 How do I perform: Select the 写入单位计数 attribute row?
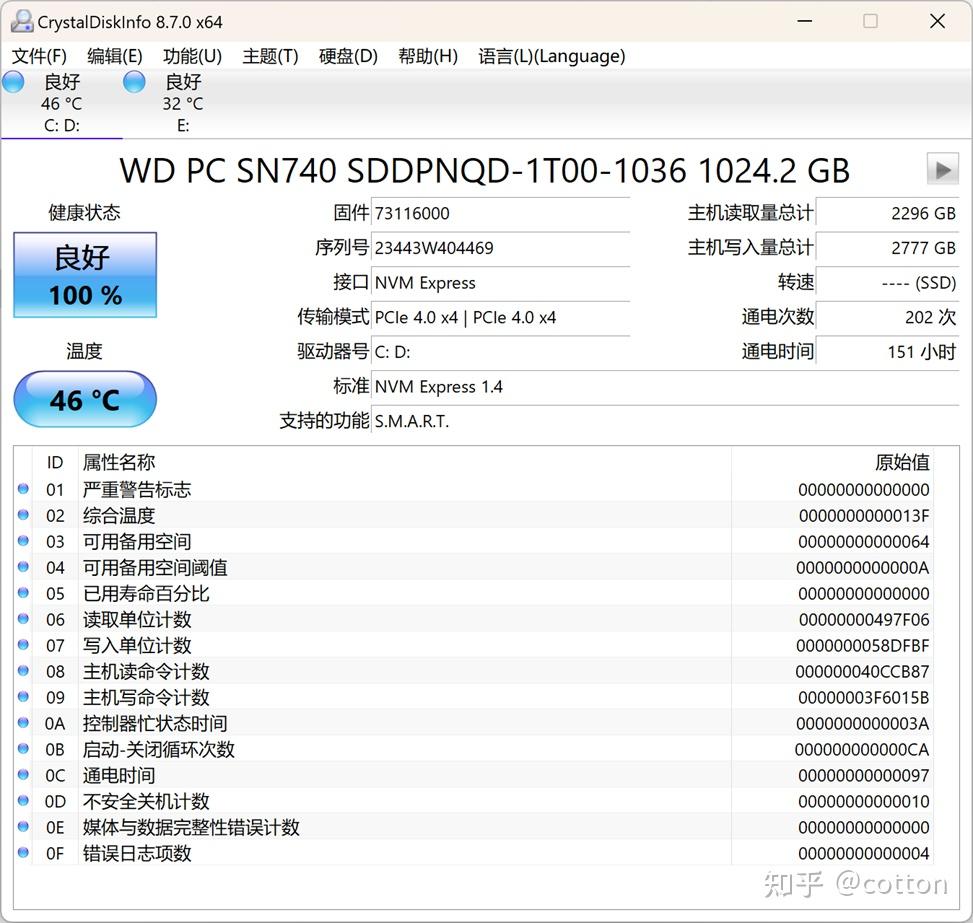pyautogui.click(x=473, y=646)
